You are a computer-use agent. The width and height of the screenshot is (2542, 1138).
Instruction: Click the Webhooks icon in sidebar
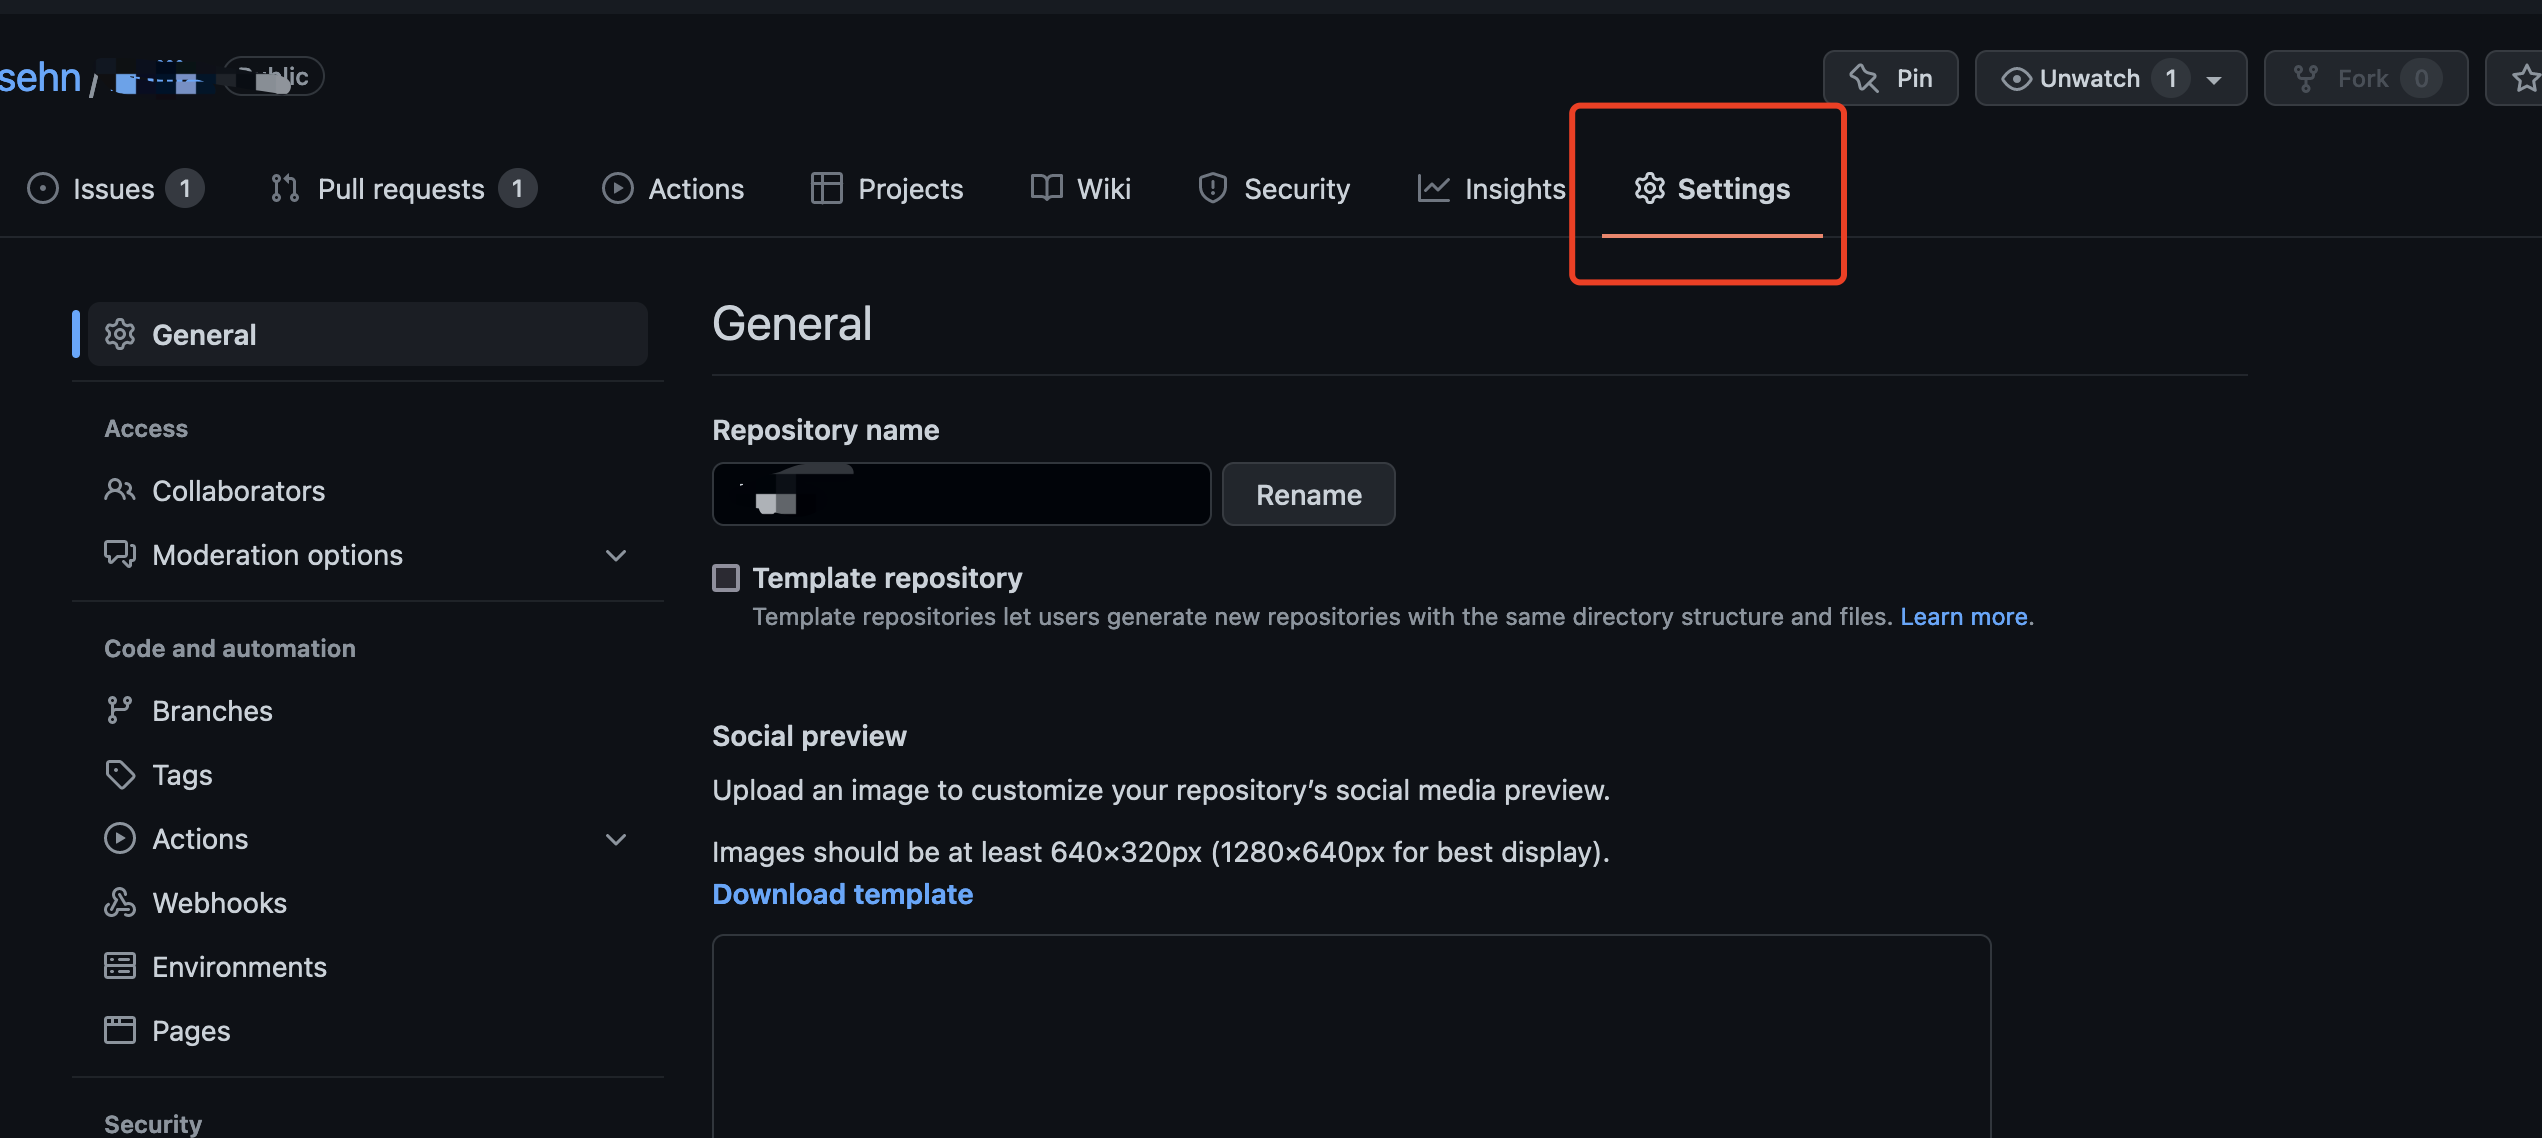pos(119,902)
